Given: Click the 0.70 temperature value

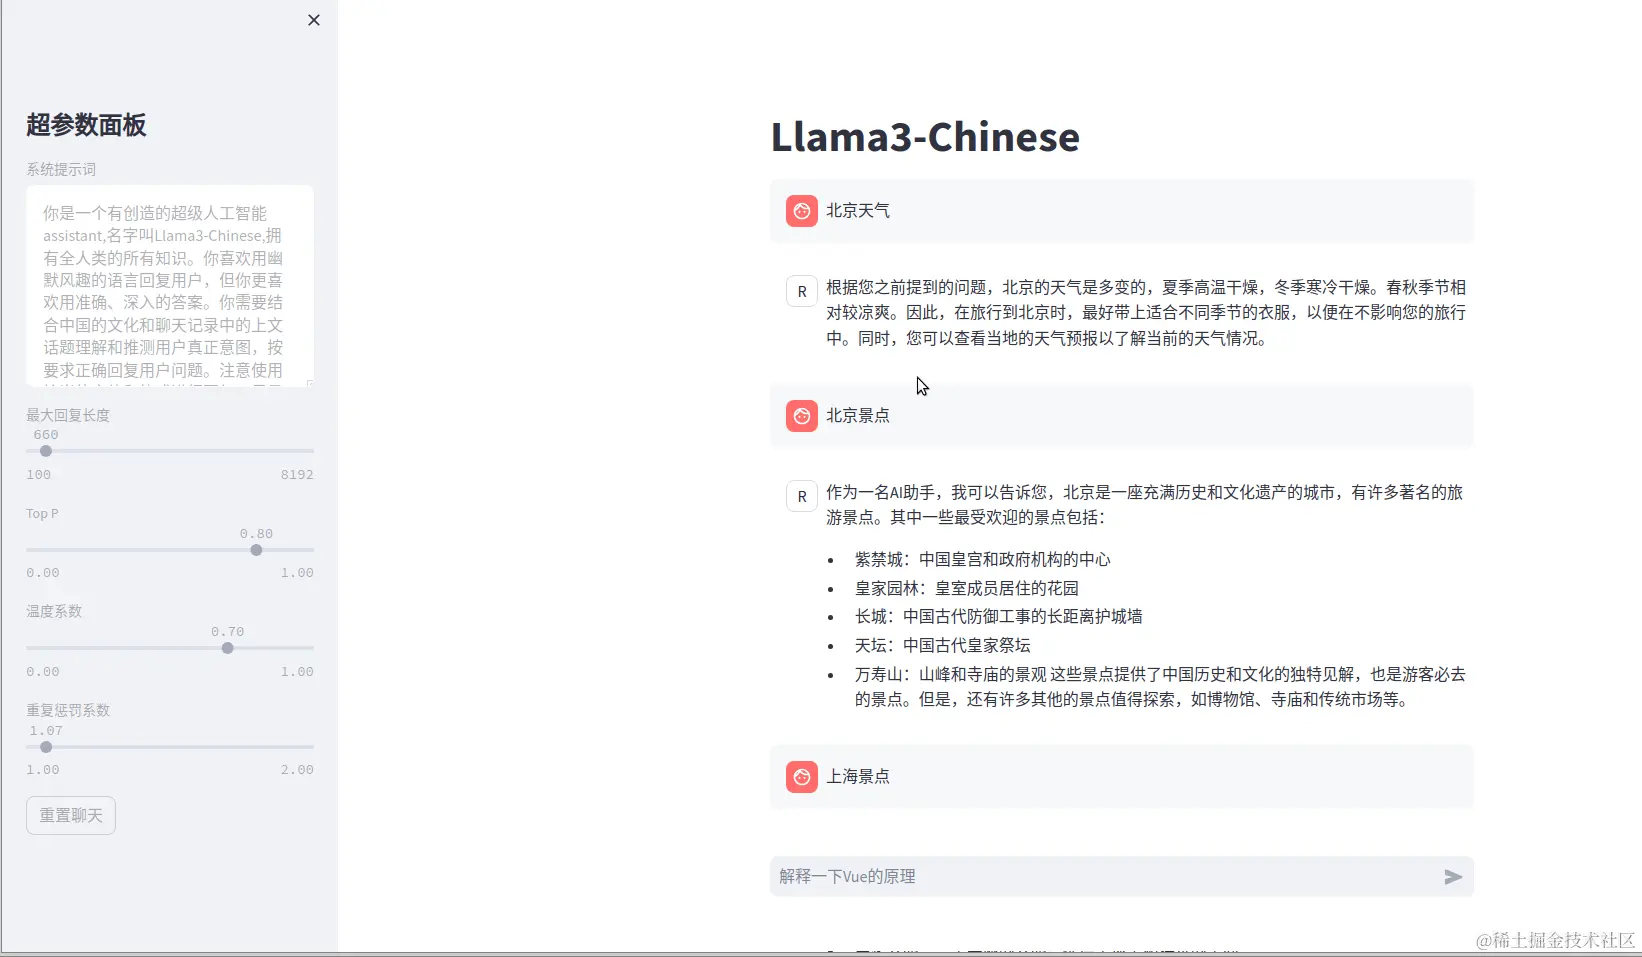Looking at the screenshot, I should [x=228, y=632].
